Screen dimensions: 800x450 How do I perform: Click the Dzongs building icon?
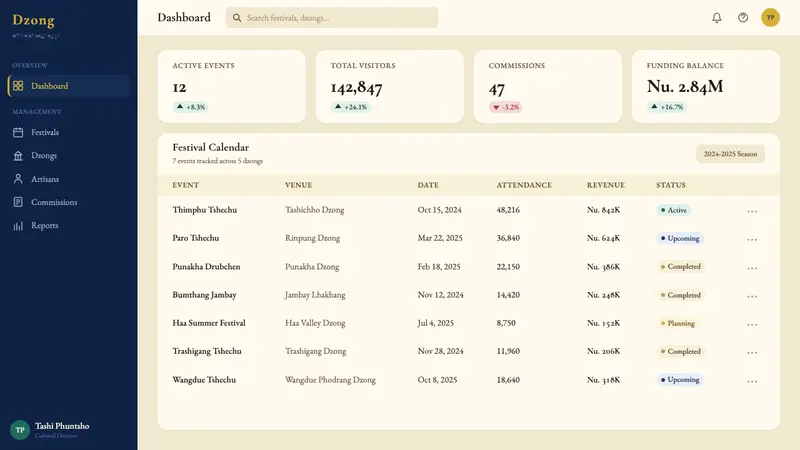pos(18,156)
